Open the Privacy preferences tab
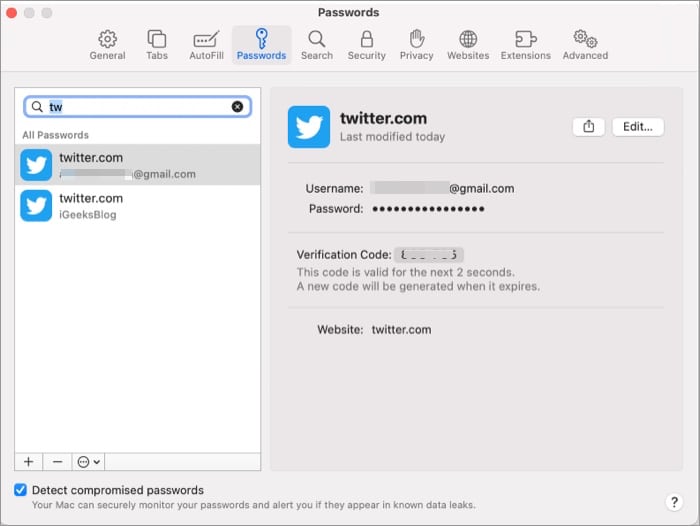The image size is (700, 526). pyautogui.click(x=417, y=45)
